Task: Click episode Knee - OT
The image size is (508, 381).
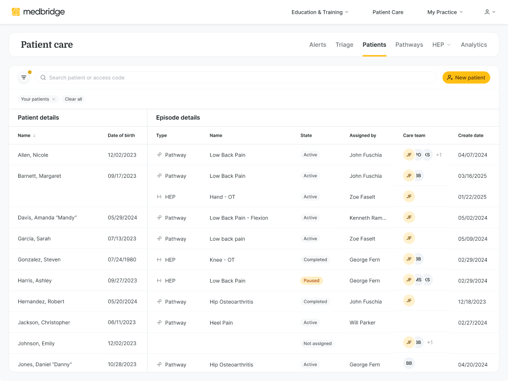Action: coord(222,260)
